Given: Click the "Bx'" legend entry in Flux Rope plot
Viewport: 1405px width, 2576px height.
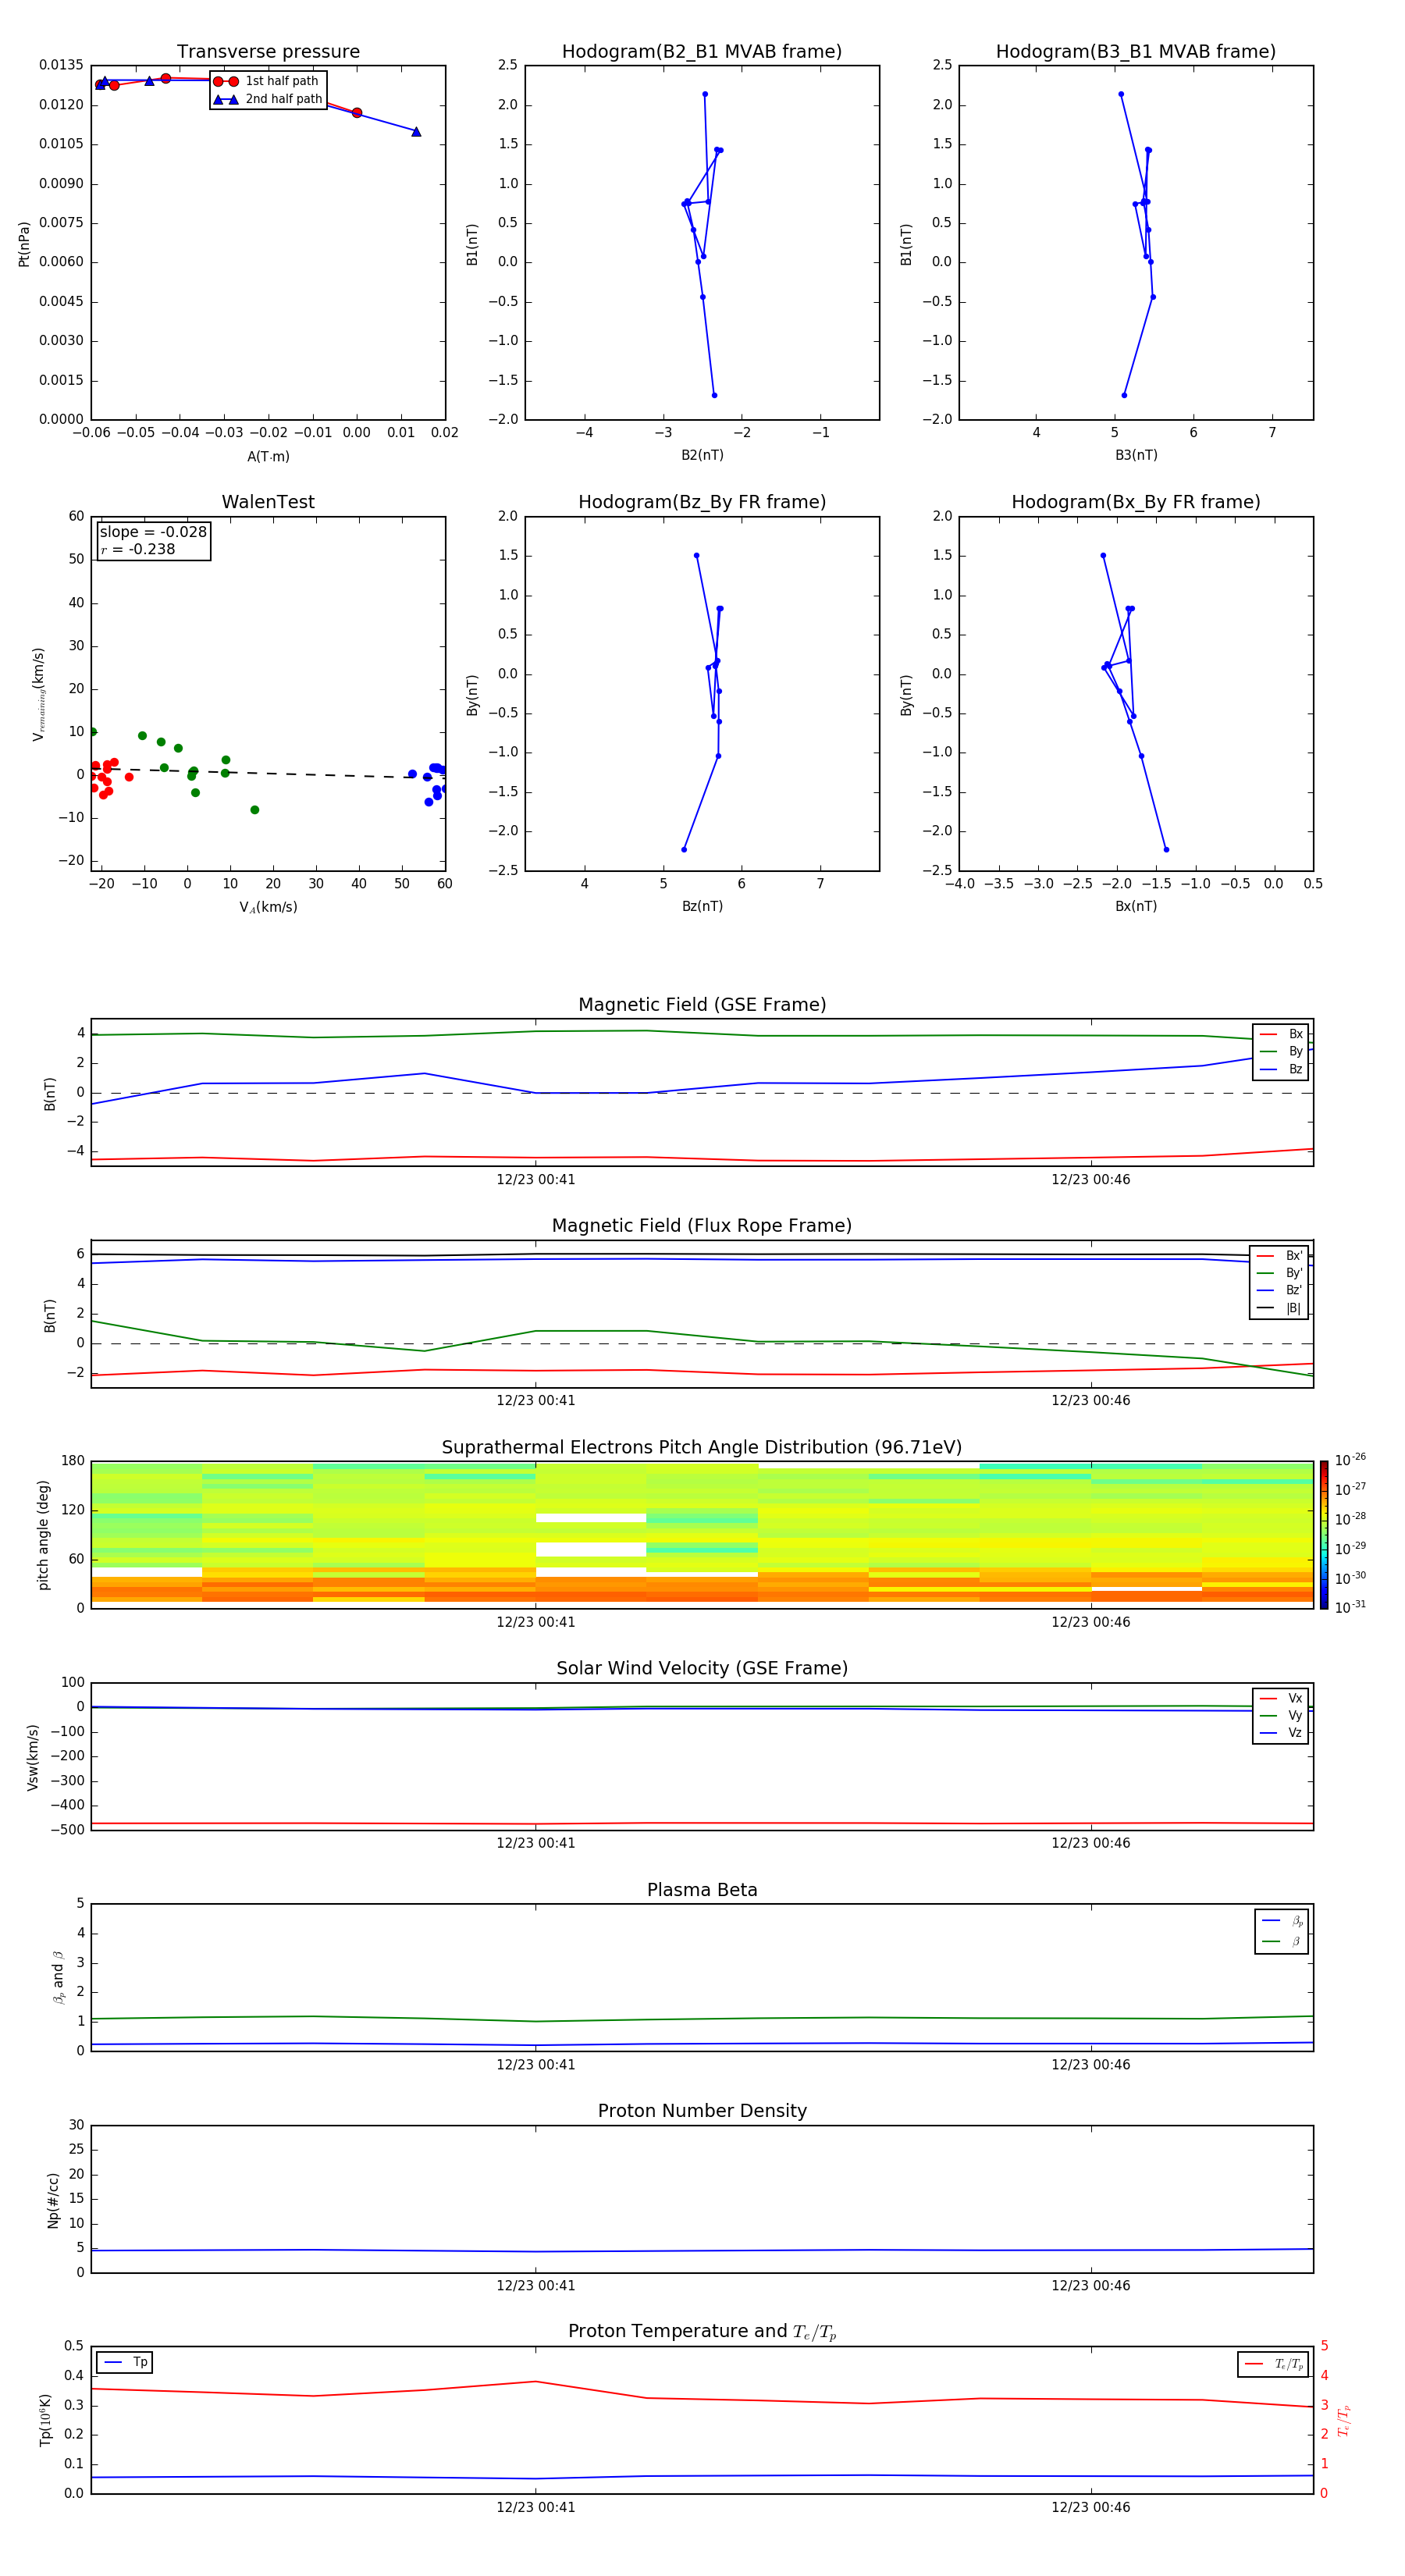Looking at the screenshot, I should click(1280, 1256).
